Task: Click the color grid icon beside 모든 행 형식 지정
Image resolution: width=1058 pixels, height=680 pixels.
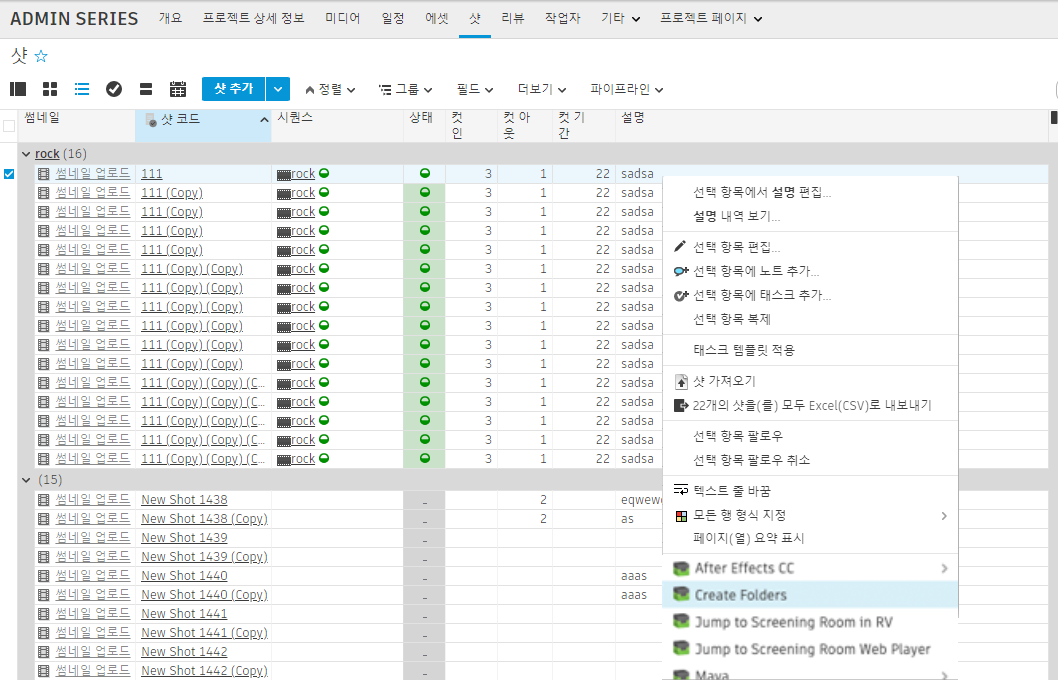Action: click(x=681, y=516)
